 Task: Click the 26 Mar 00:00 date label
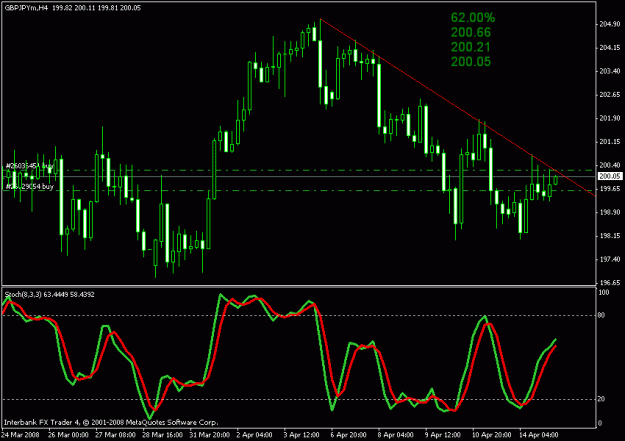[69, 435]
